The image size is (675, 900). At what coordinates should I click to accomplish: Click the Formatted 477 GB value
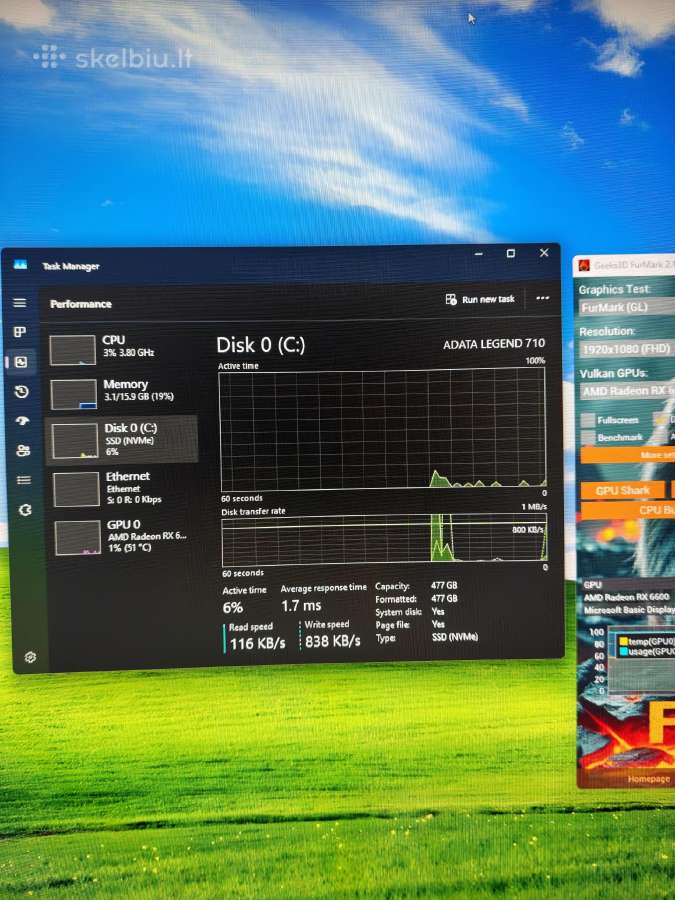444,598
